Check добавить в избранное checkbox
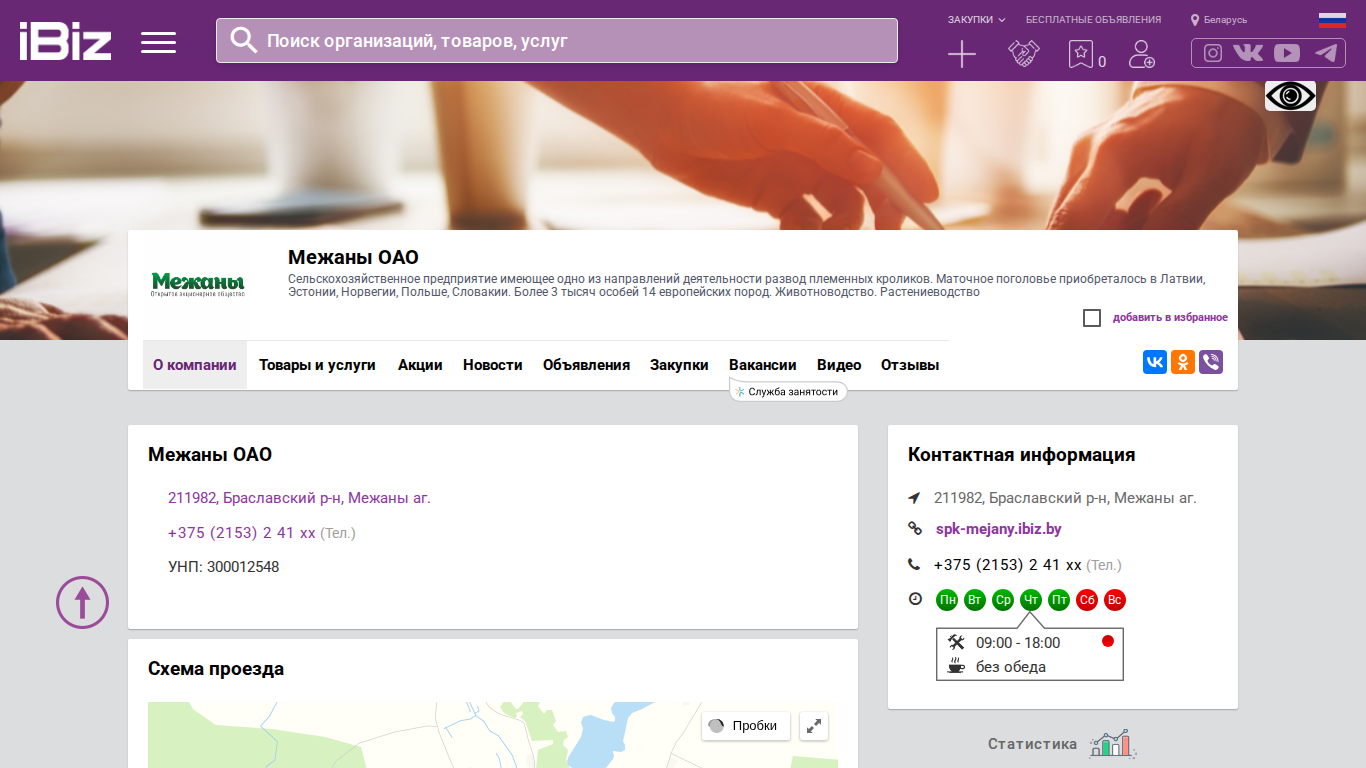The image size is (1366, 768). click(x=1092, y=318)
